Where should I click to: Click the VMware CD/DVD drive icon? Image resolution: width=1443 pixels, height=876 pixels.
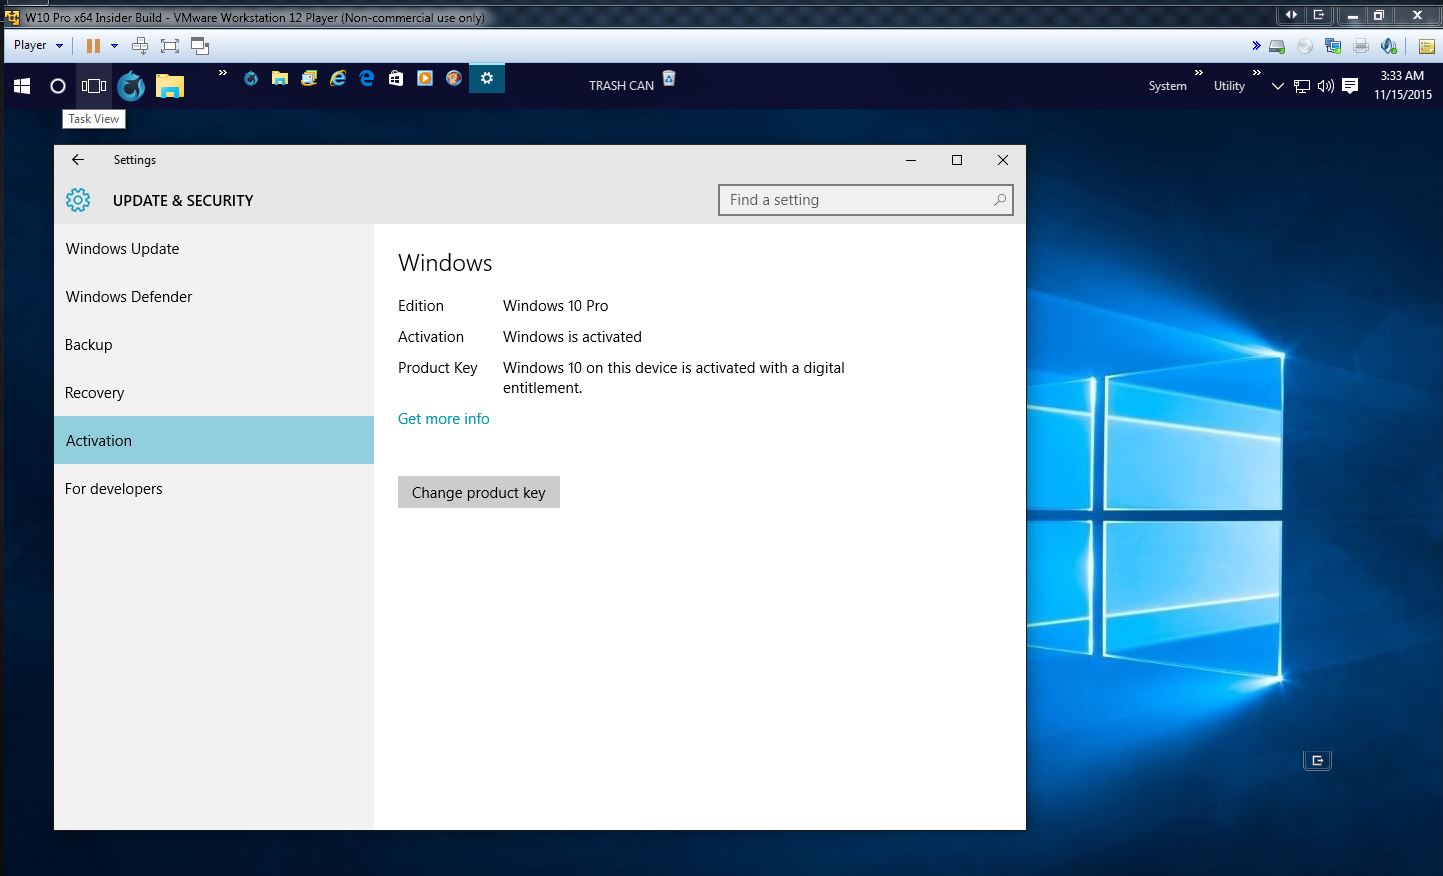pyautogui.click(x=1305, y=46)
